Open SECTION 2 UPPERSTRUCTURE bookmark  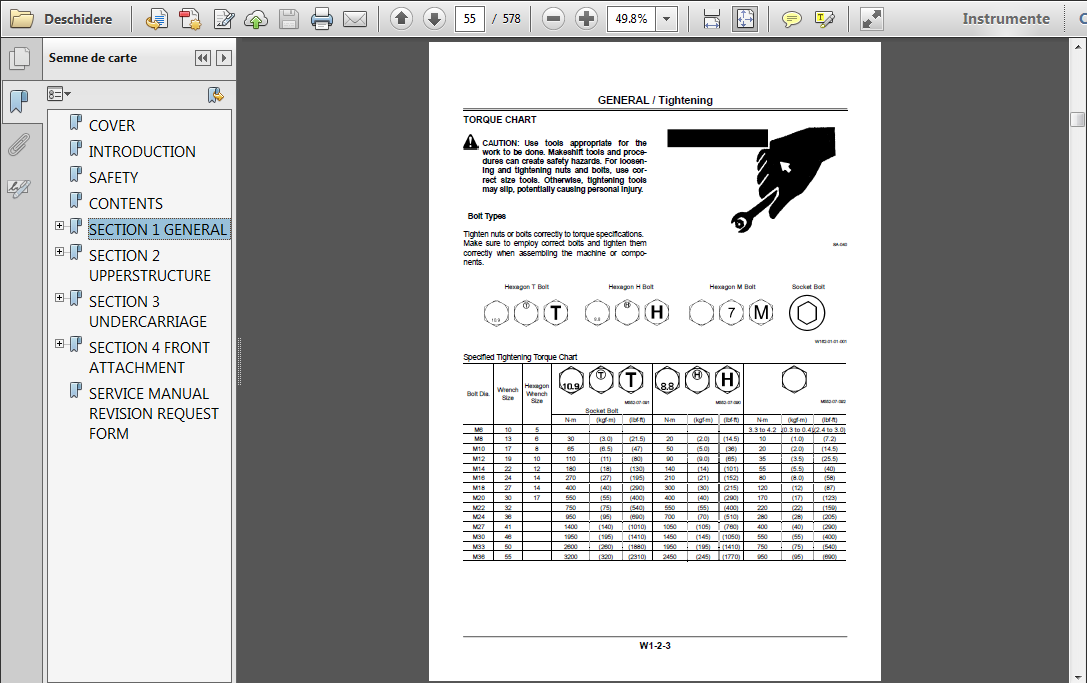(x=150, y=266)
